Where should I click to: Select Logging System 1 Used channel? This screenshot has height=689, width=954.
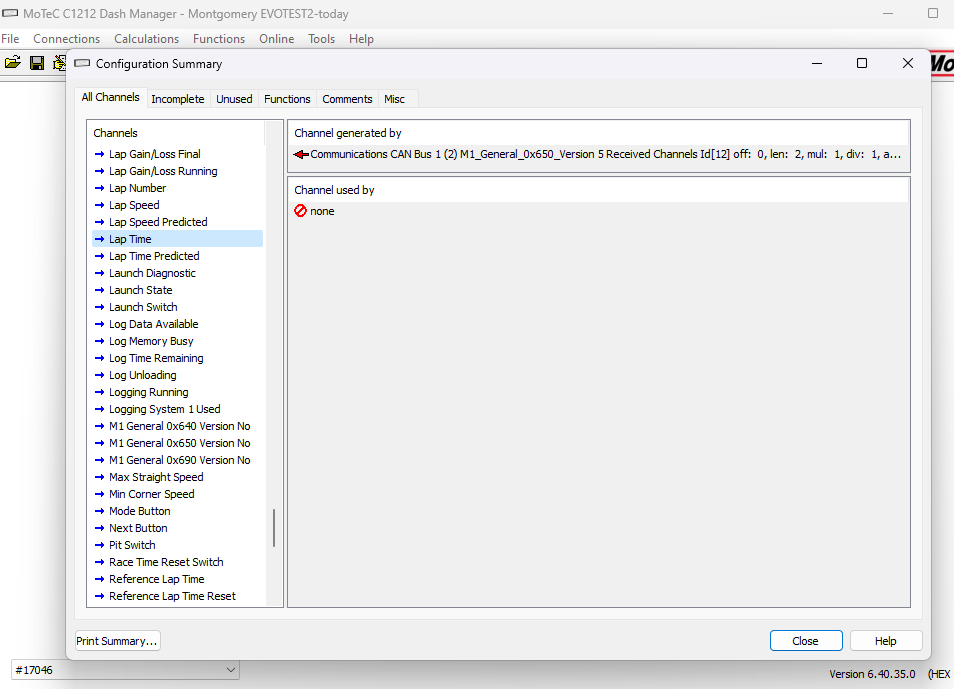tap(178, 410)
